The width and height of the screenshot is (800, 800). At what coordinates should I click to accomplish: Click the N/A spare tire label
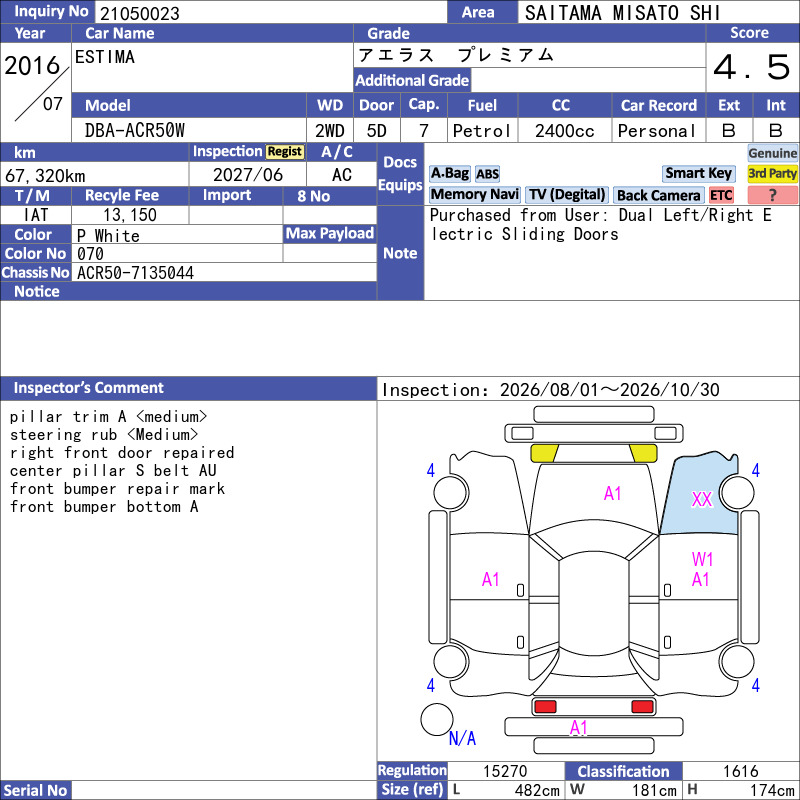(462, 738)
